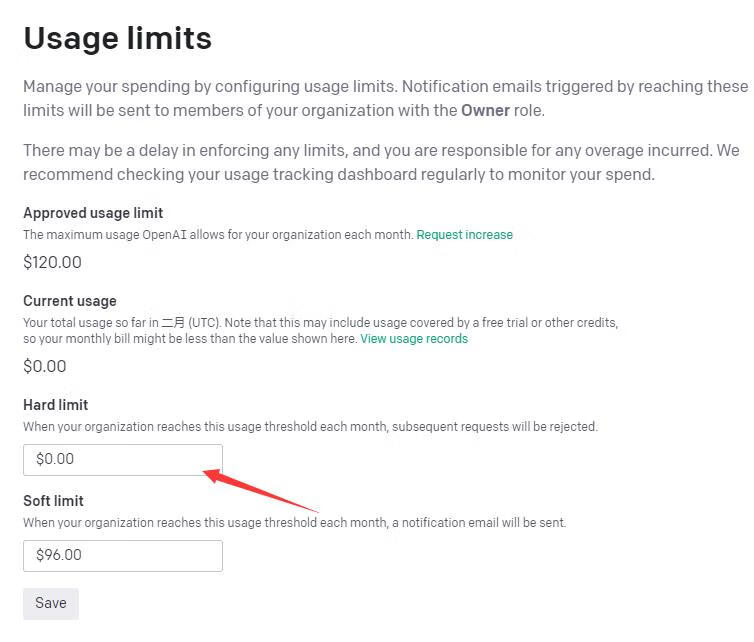The height and width of the screenshot is (642, 754).
Task: Click the Soft limit notification description text
Action: [295, 523]
